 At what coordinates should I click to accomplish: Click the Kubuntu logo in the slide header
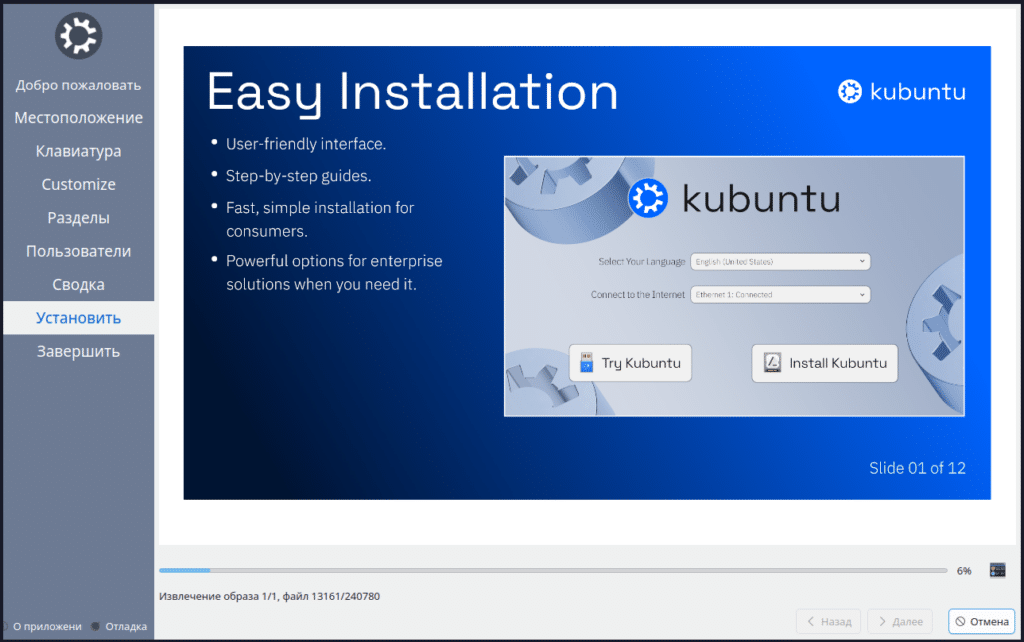point(849,91)
